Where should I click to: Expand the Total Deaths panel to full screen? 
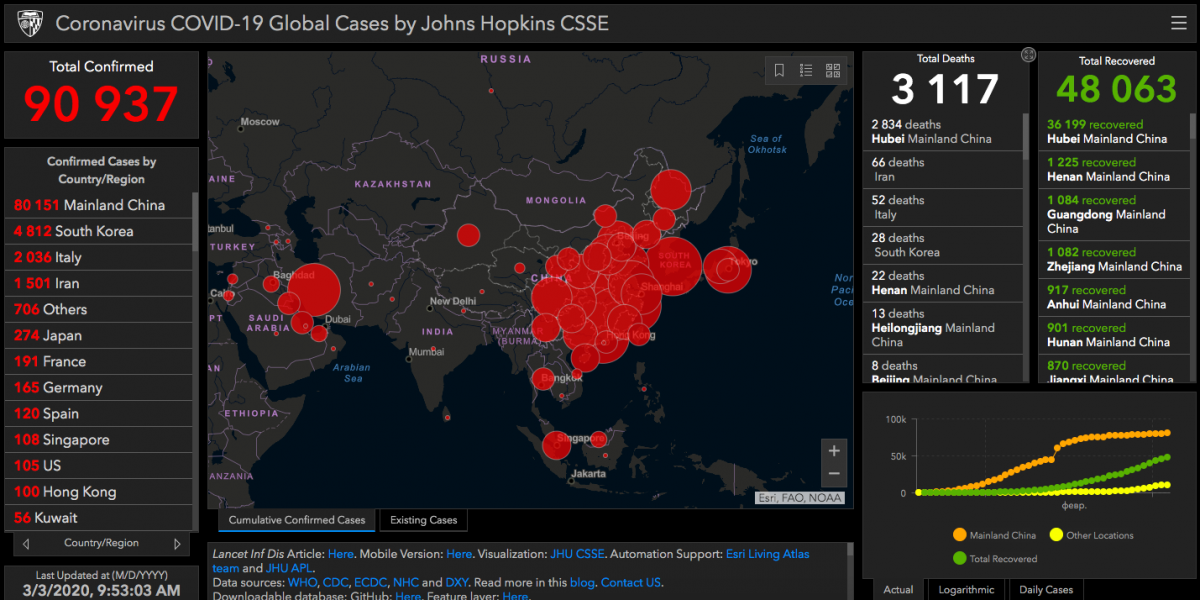[1028, 55]
